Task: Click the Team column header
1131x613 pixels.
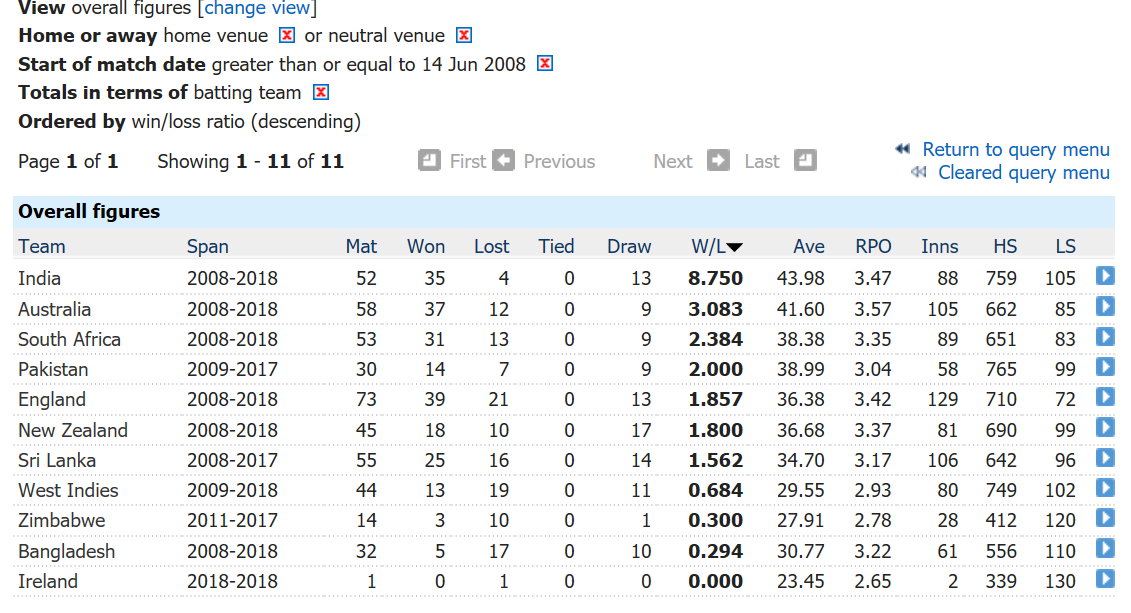Action: 42,247
